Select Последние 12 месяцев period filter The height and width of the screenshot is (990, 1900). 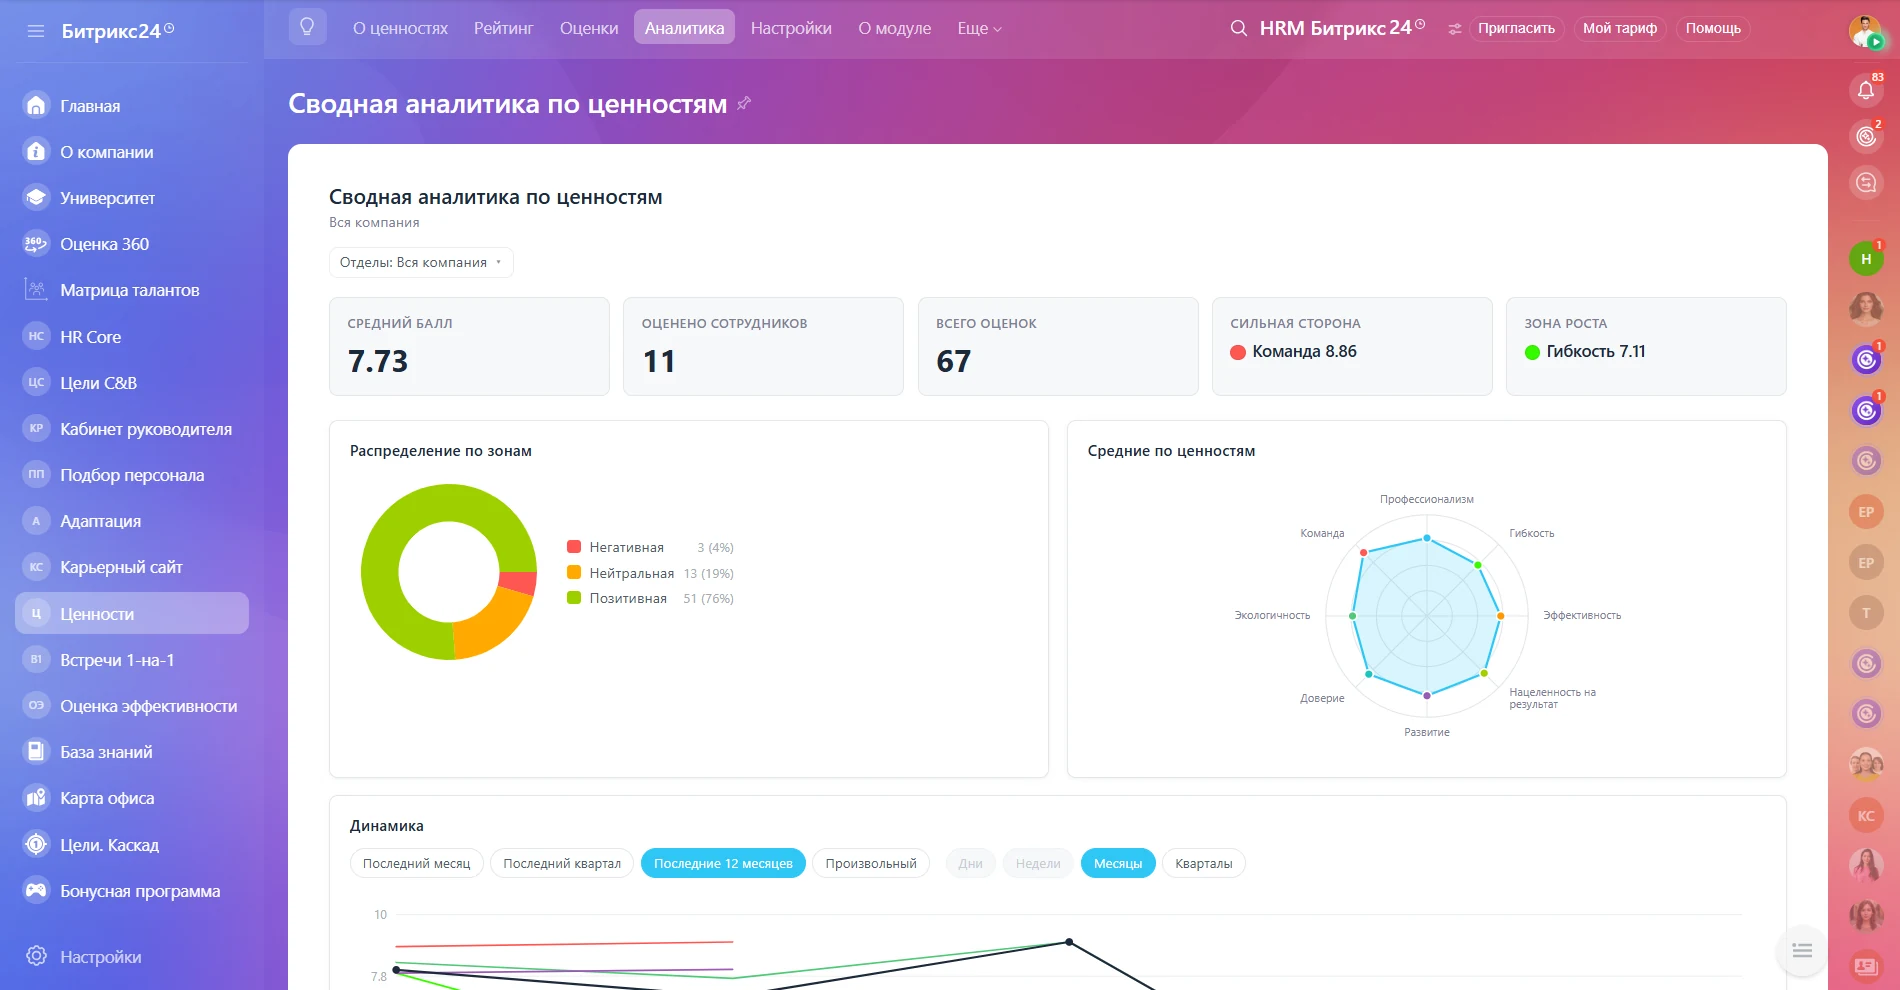tap(723, 863)
